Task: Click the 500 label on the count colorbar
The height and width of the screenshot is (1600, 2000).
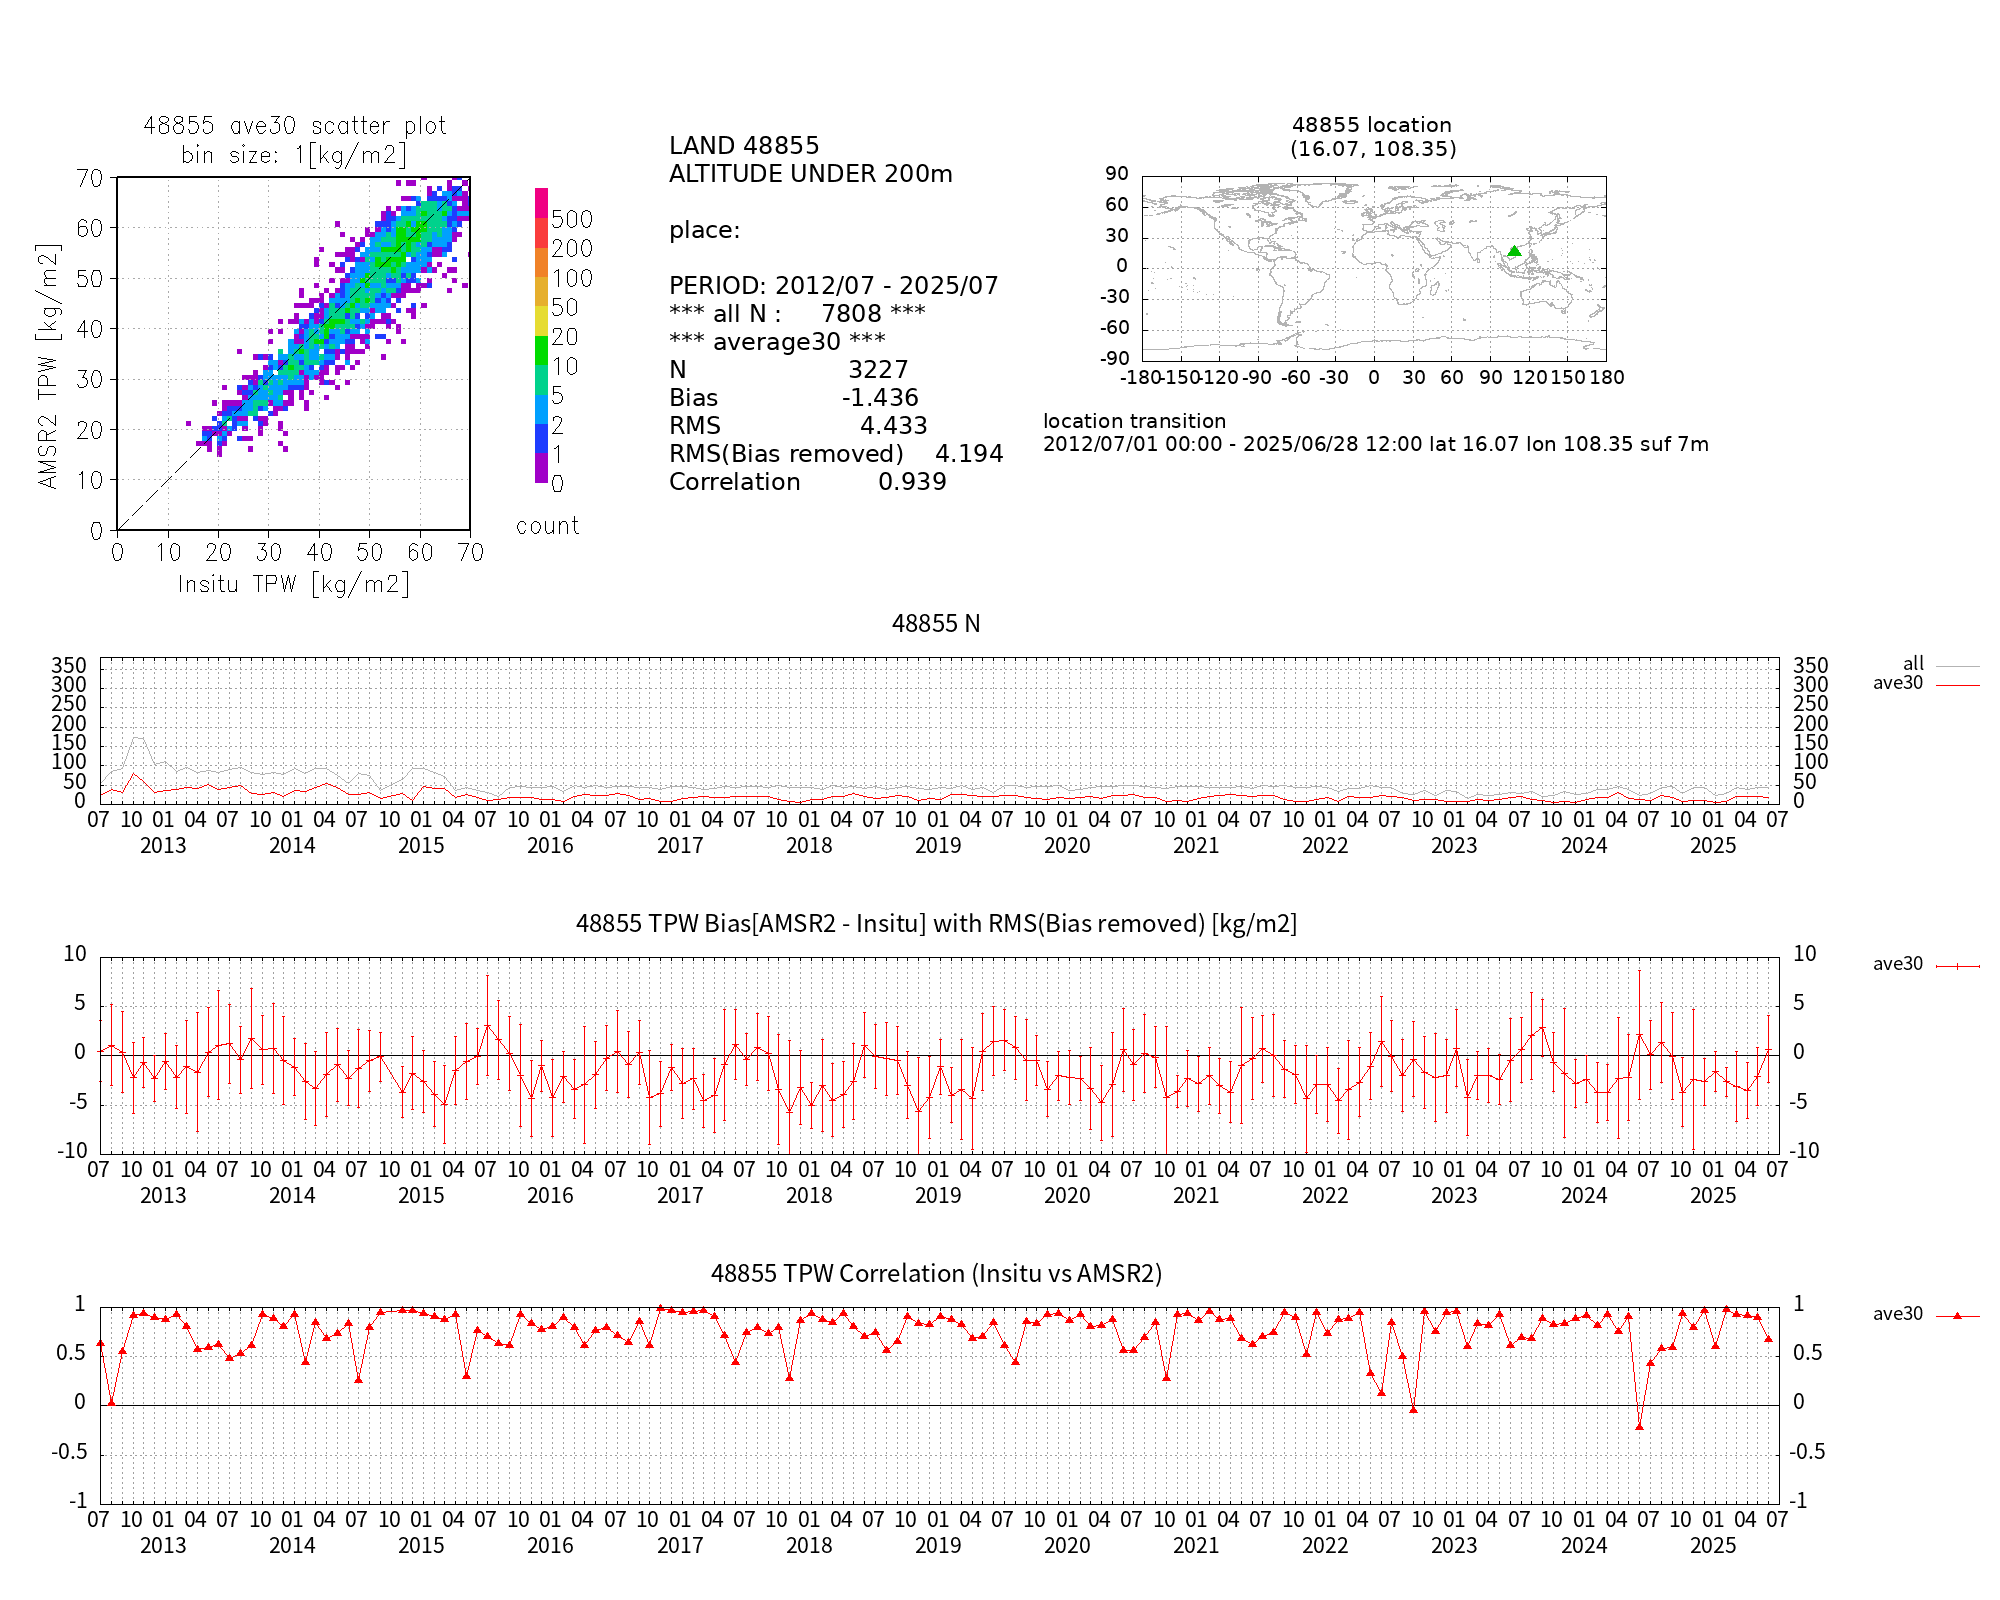Action: tap(572, 220)
